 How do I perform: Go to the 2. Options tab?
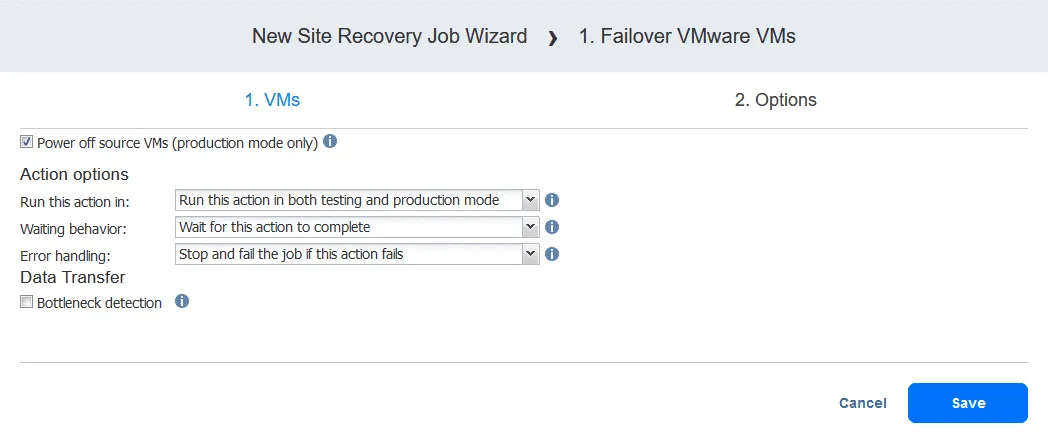(775, 100)
